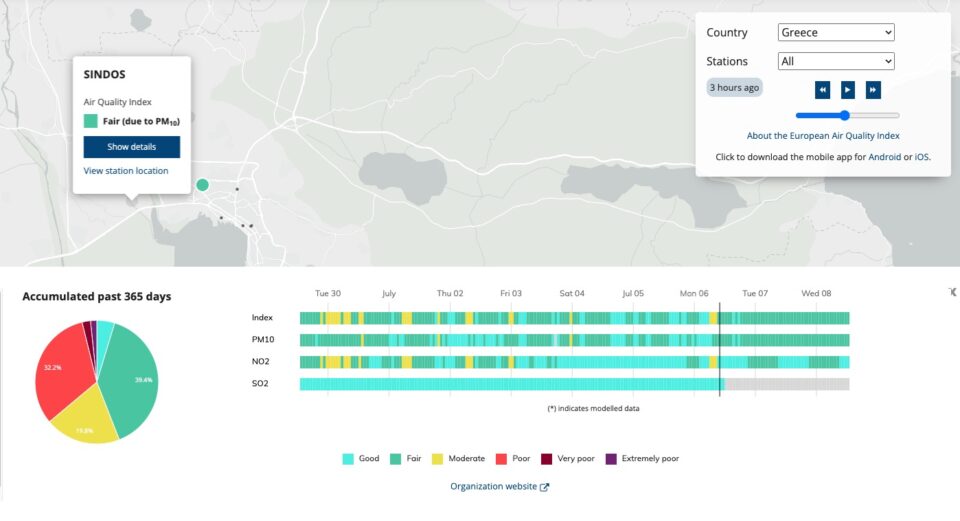Click the 'Tue 07' date label
Screen dimensions: 960x521
click(755, 293)
